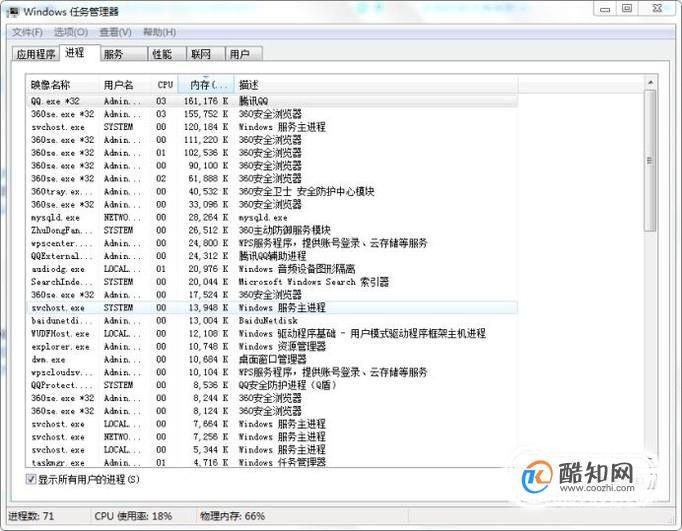Click the 物理内存: 66% status entry
The height and width of the screenshot is (531, 682).
click(232, 516)
